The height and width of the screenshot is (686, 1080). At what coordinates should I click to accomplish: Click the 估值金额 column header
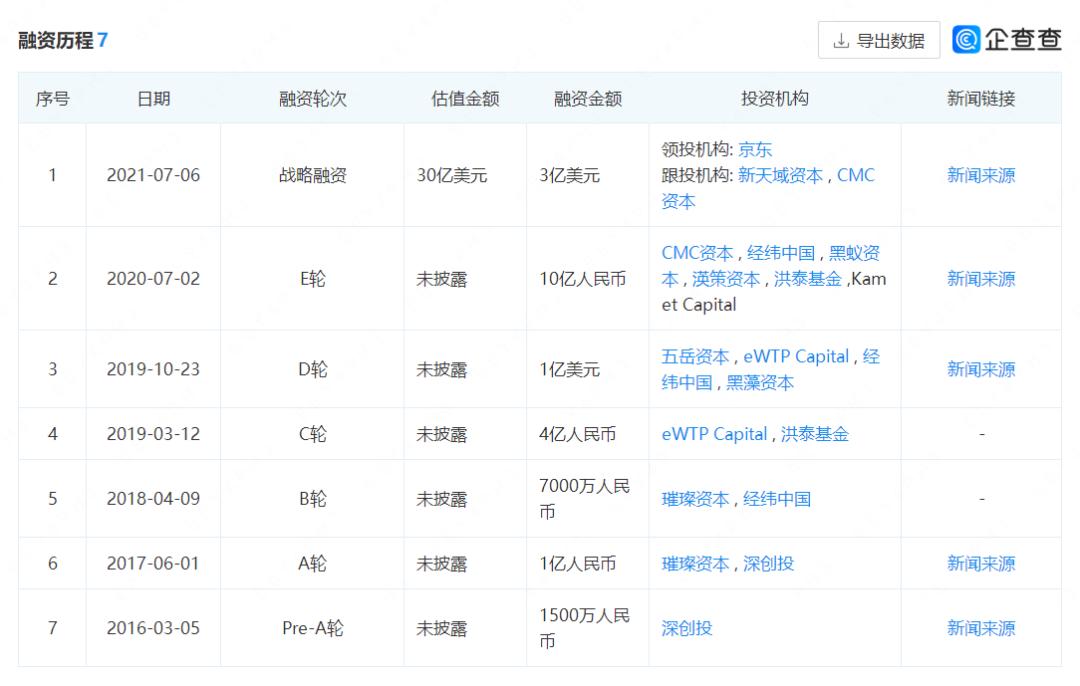[x=466, y=98]
